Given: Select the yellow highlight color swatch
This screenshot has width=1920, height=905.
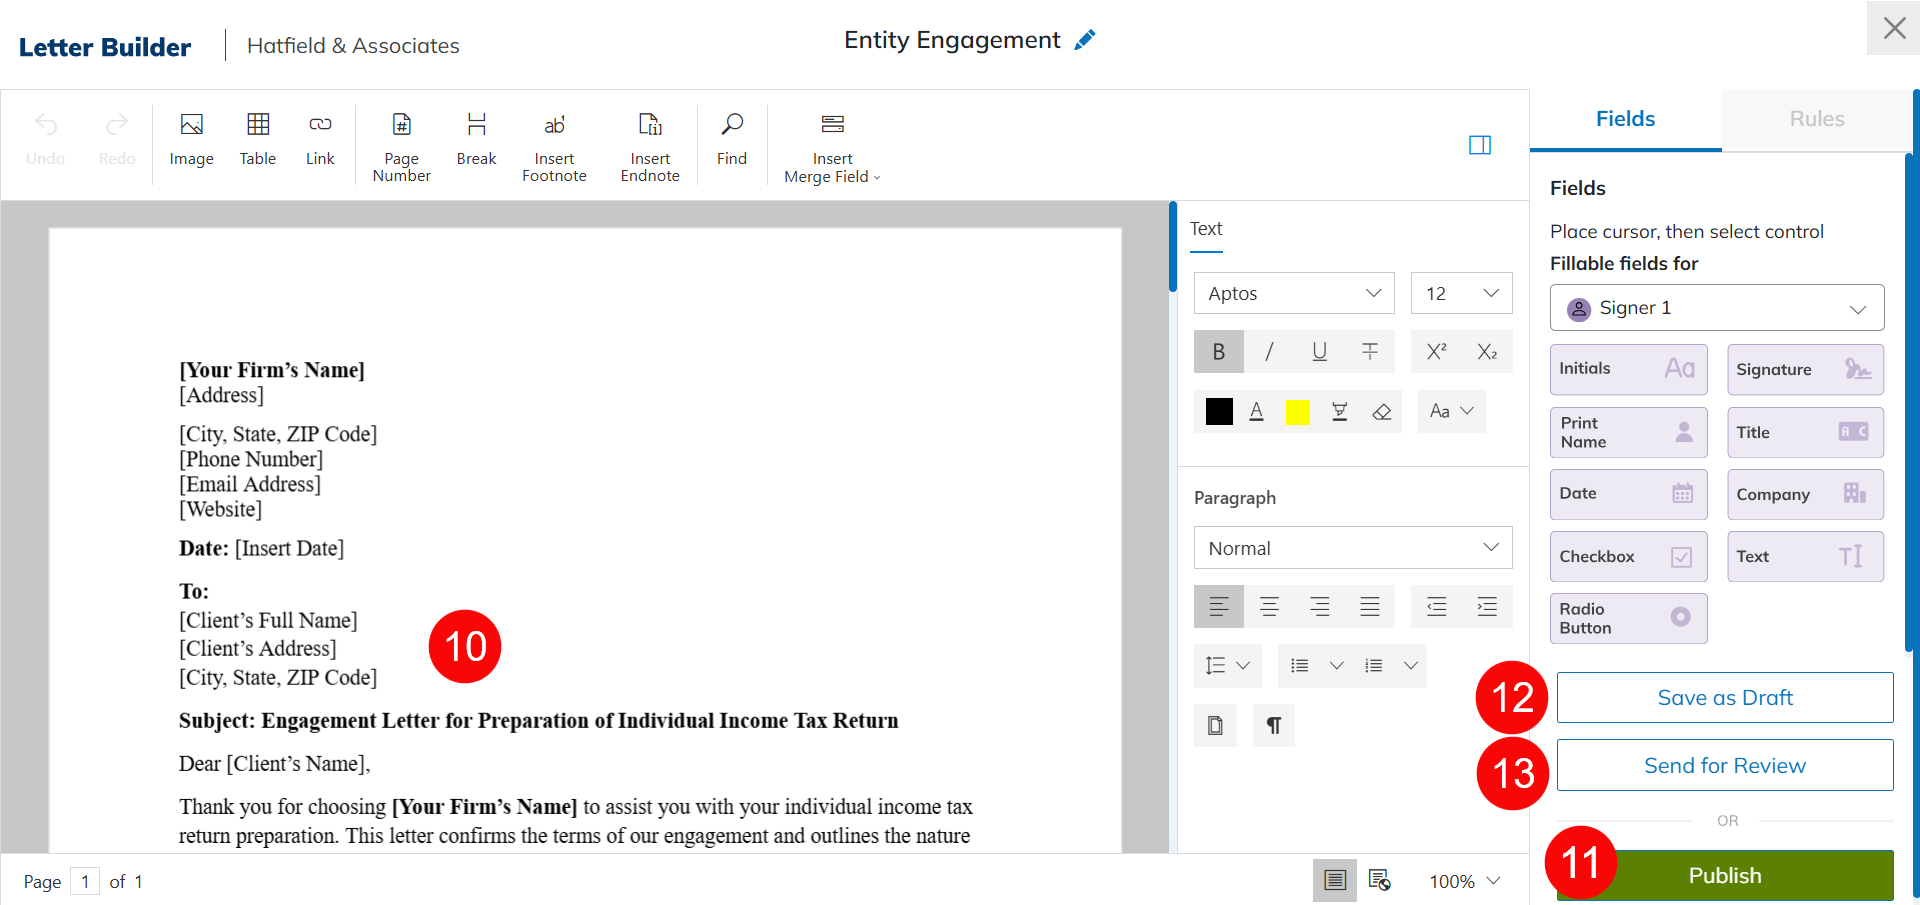Looking at the screenshot, I should tap(1297, 412).
